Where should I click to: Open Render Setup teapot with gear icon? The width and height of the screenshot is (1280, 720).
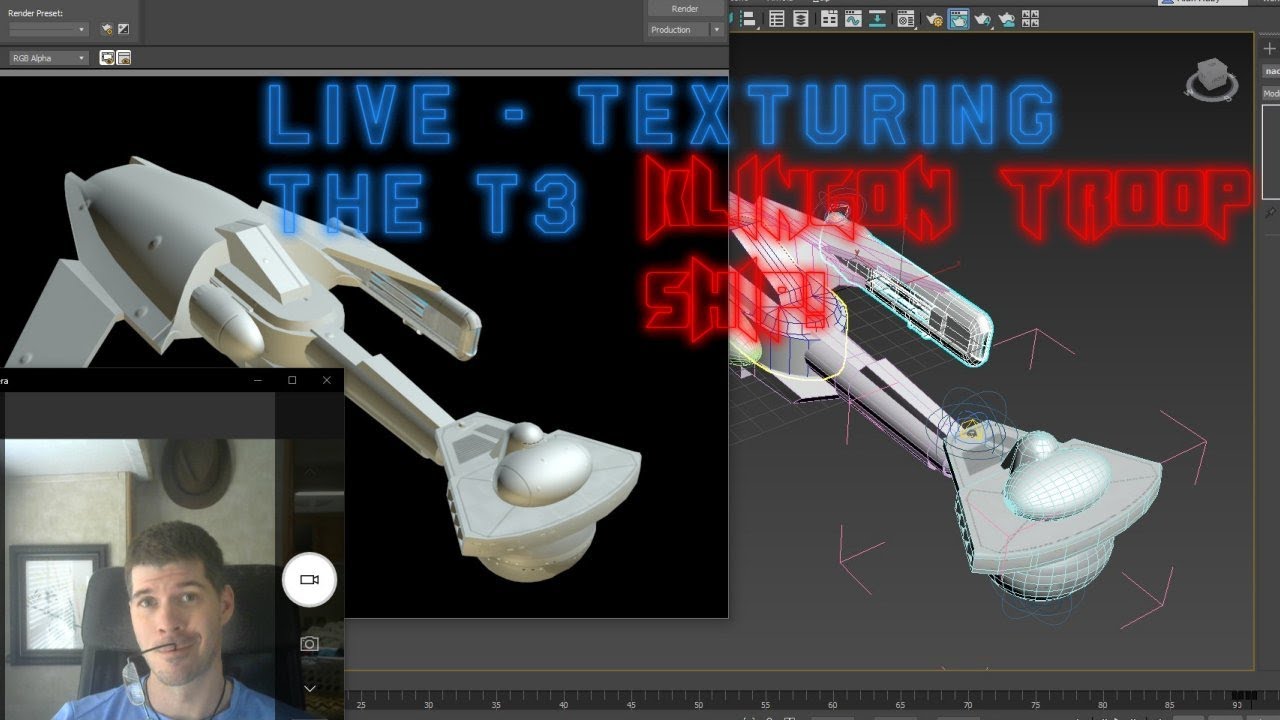point(934,18)
